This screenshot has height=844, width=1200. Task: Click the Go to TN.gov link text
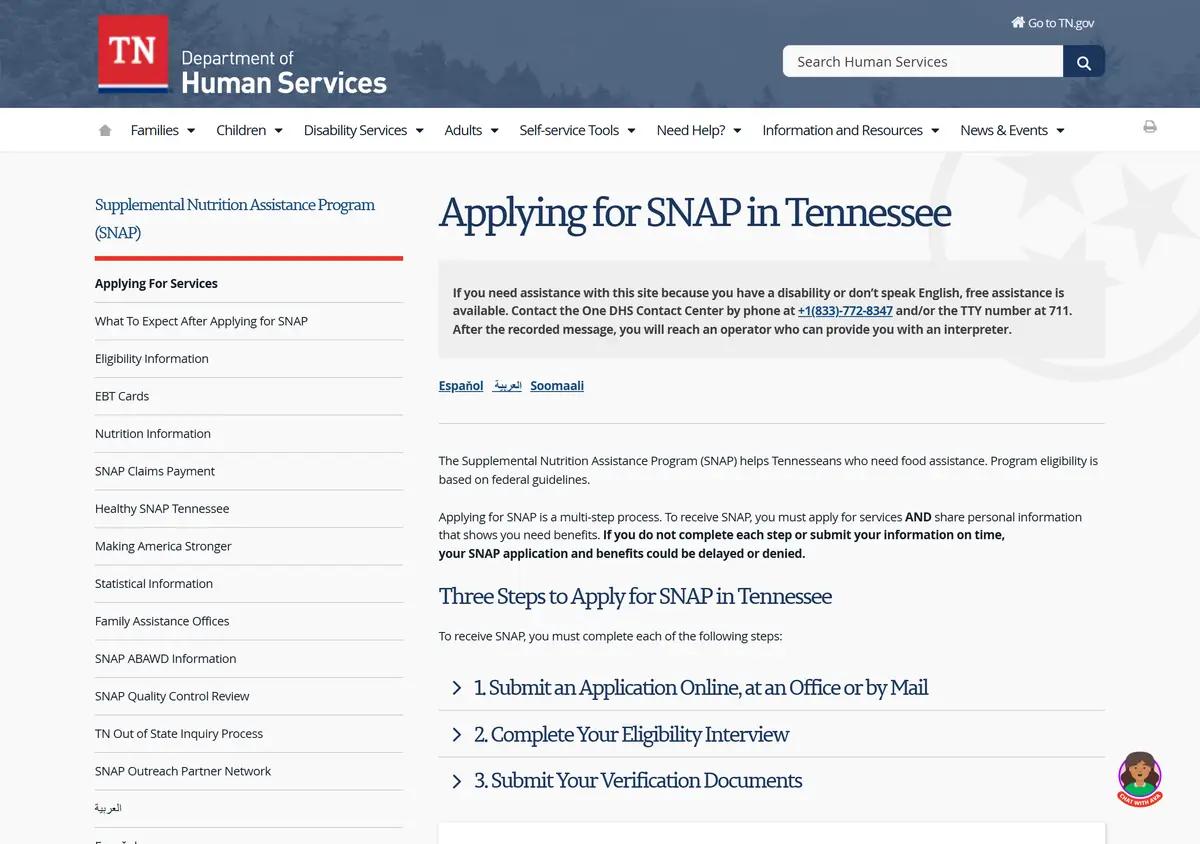(1061, 23)
